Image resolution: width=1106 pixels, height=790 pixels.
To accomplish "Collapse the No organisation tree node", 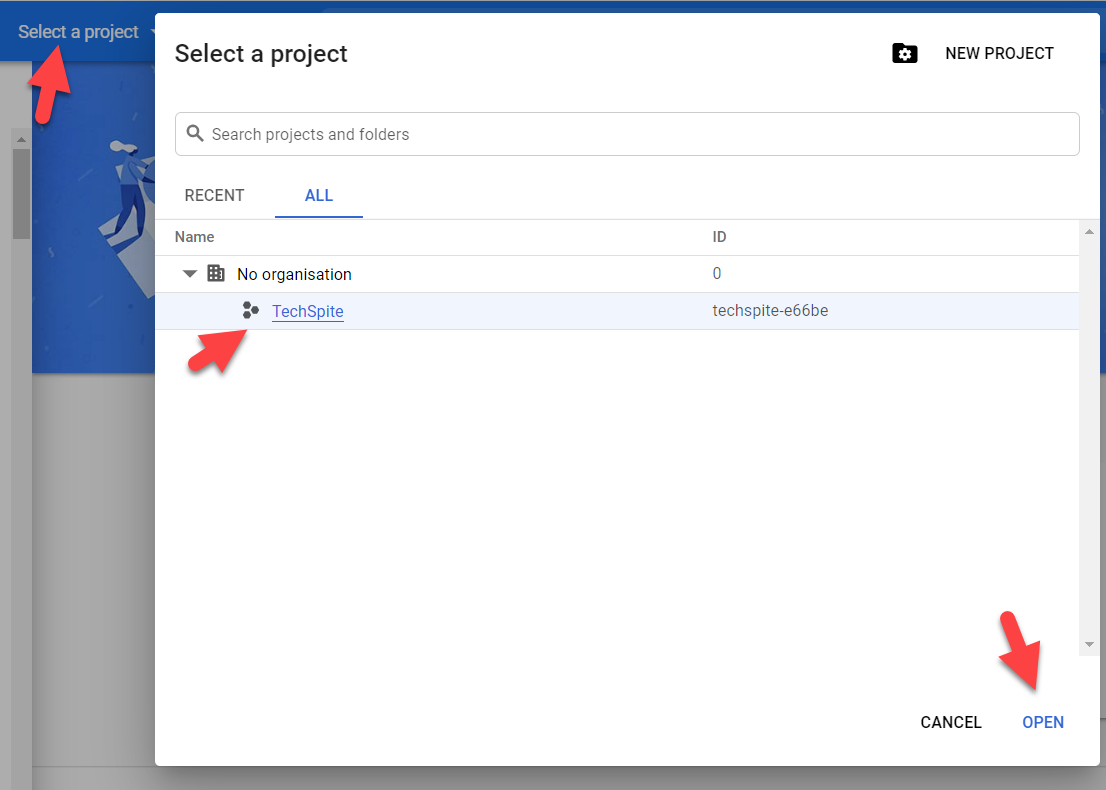I will pos(190,274).
